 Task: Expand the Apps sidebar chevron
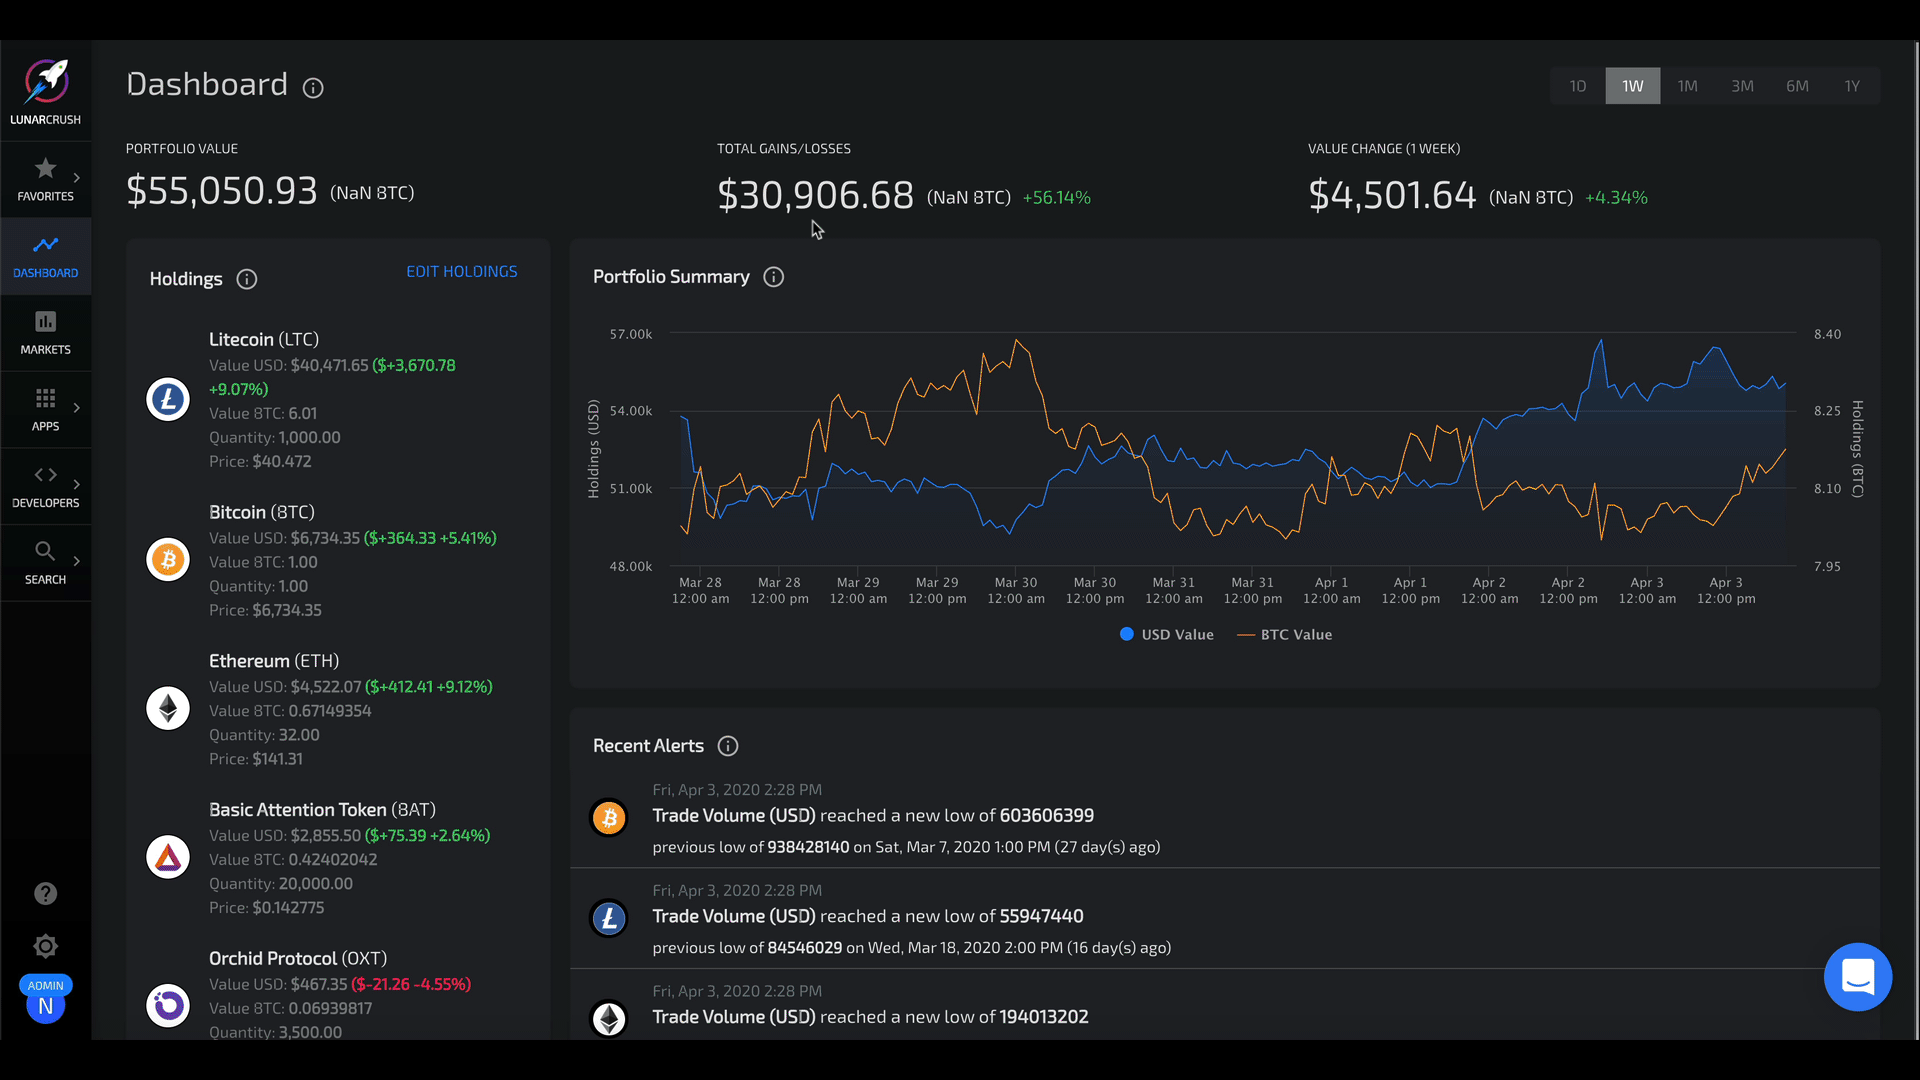pos(77,407)
